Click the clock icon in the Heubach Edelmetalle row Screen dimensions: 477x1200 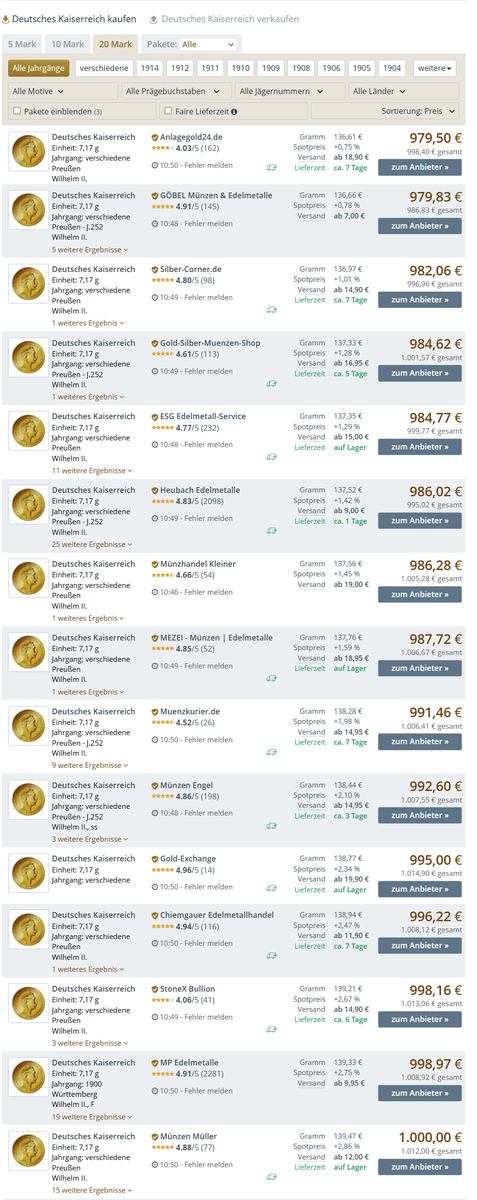coord(155,518)
